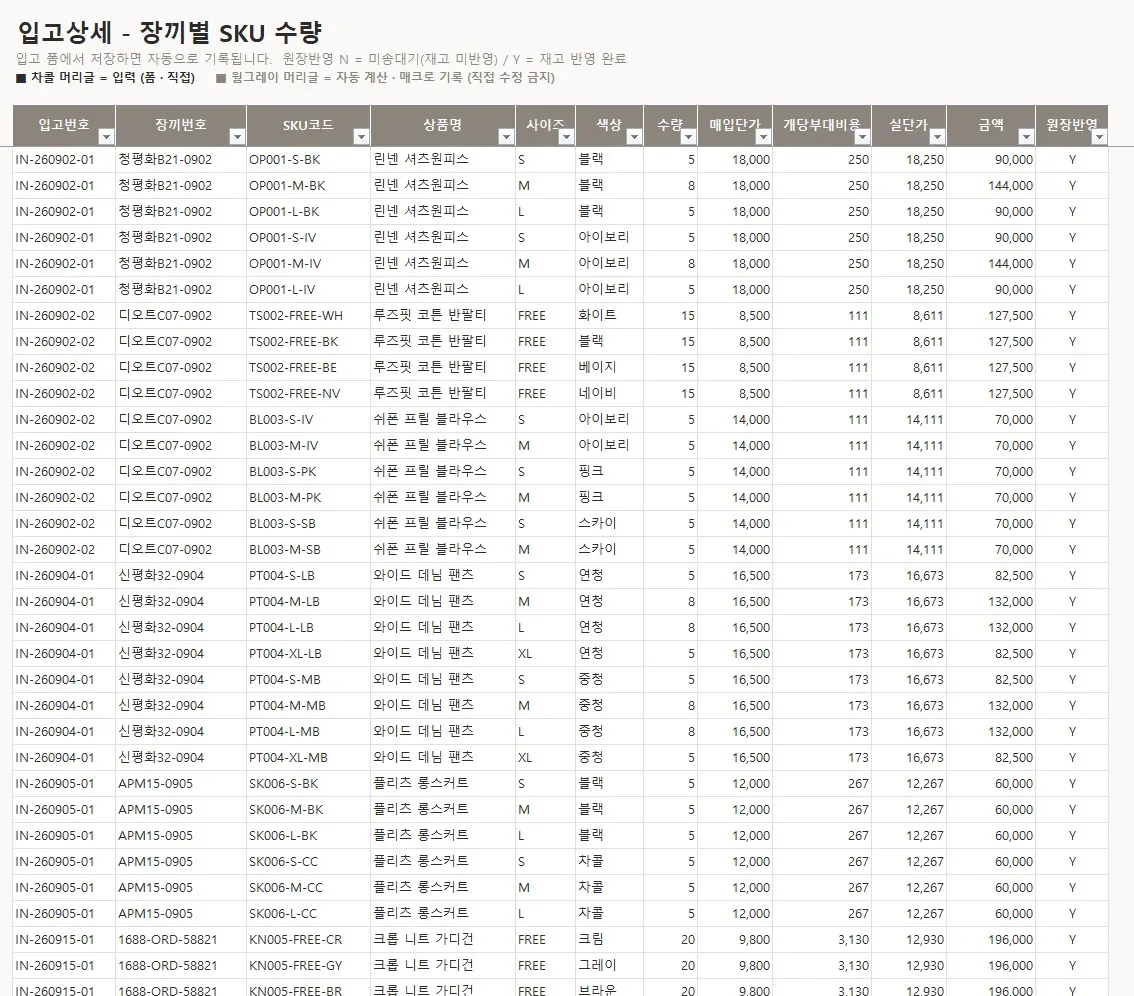This screenshot has width=1134, height=996.
Task: Click 베이지 color cell for TS002-FREE-BE
Action: 609,368
